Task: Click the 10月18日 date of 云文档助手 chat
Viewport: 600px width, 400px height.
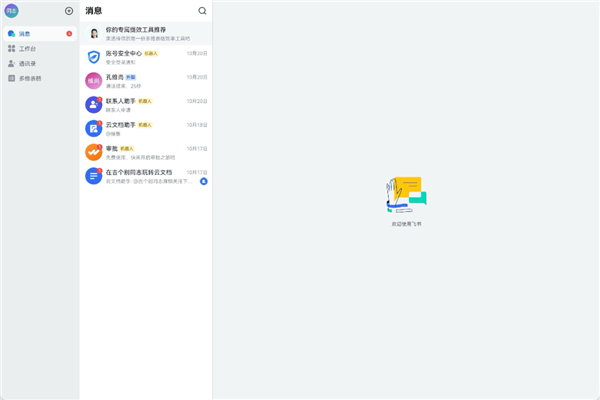Action: [x=197, y=125]
